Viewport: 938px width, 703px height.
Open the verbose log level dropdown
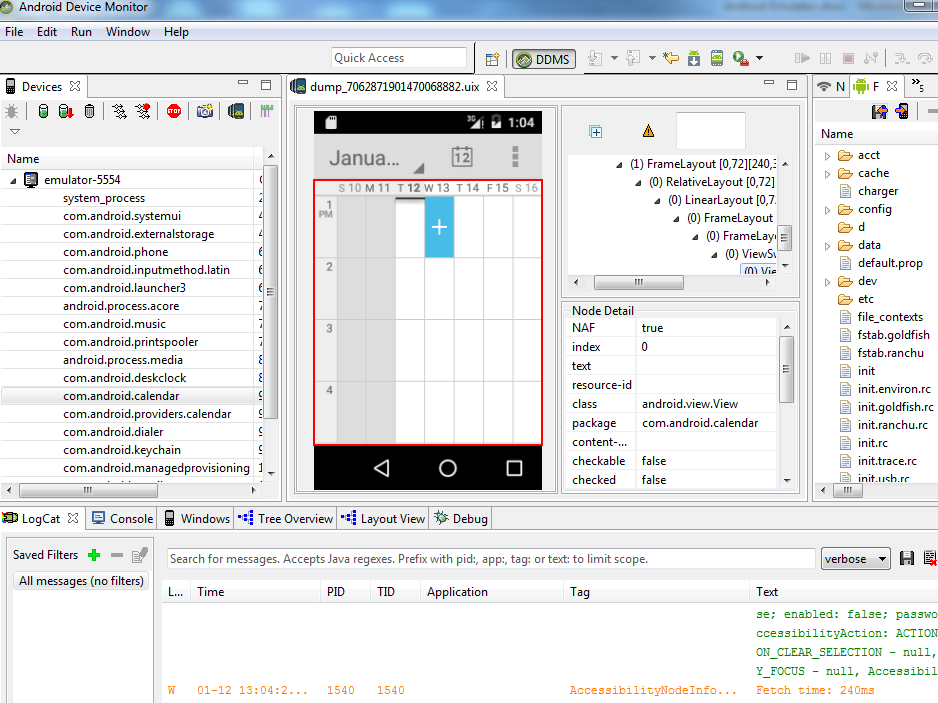click(855, 559)
